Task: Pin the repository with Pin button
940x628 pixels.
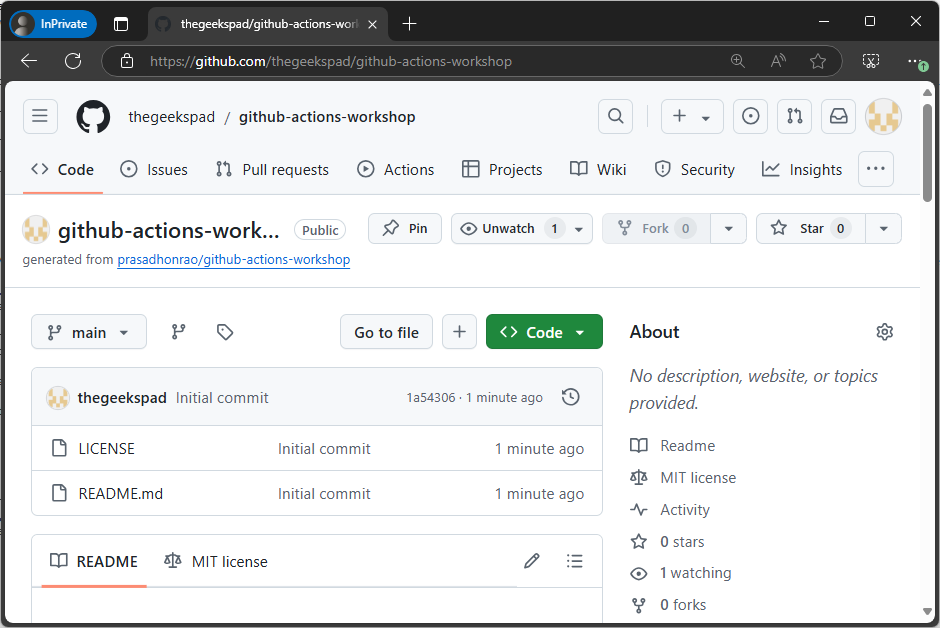Action: point(405,229)
